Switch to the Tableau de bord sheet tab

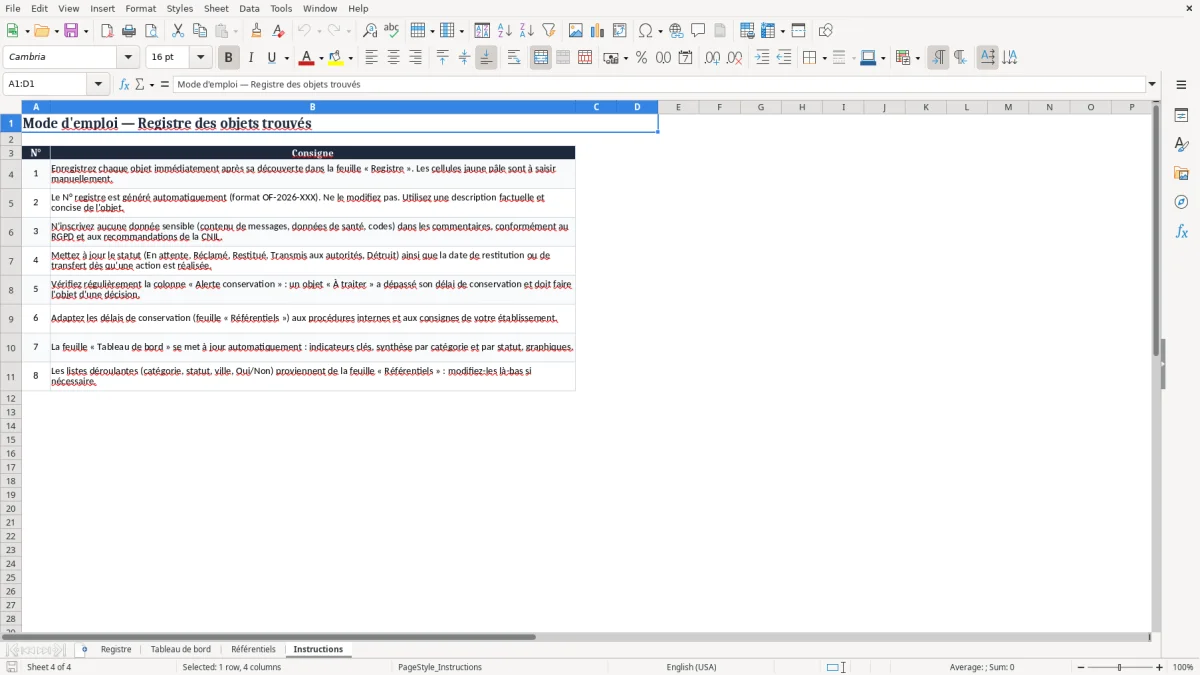(181, 649)
